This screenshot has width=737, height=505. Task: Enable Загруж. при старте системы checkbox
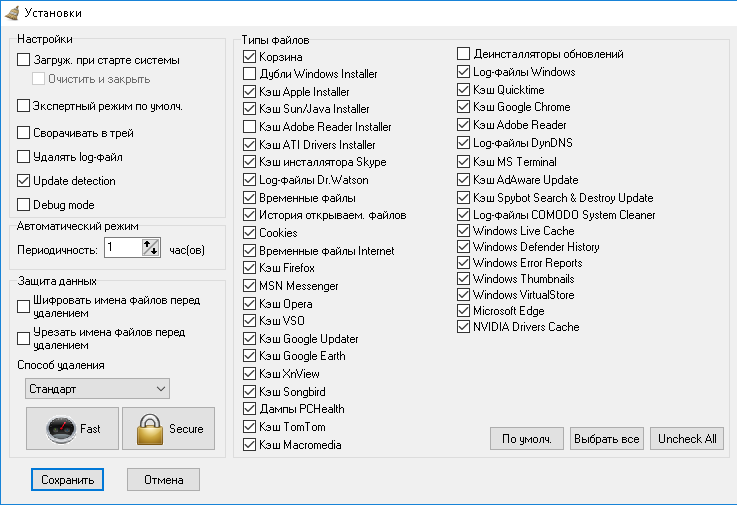[x=24, y=60]
